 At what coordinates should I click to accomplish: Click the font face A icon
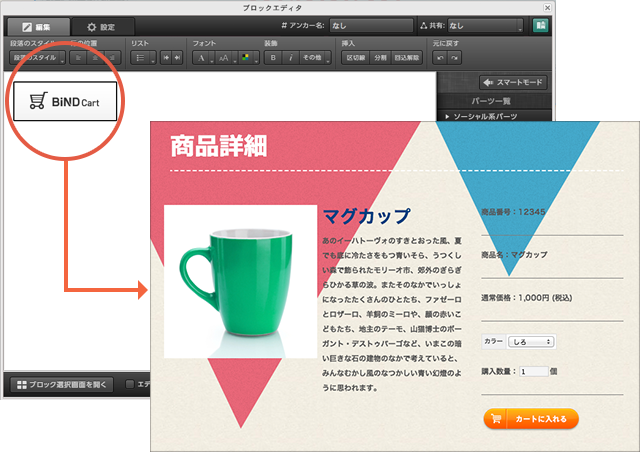point(201,58)
